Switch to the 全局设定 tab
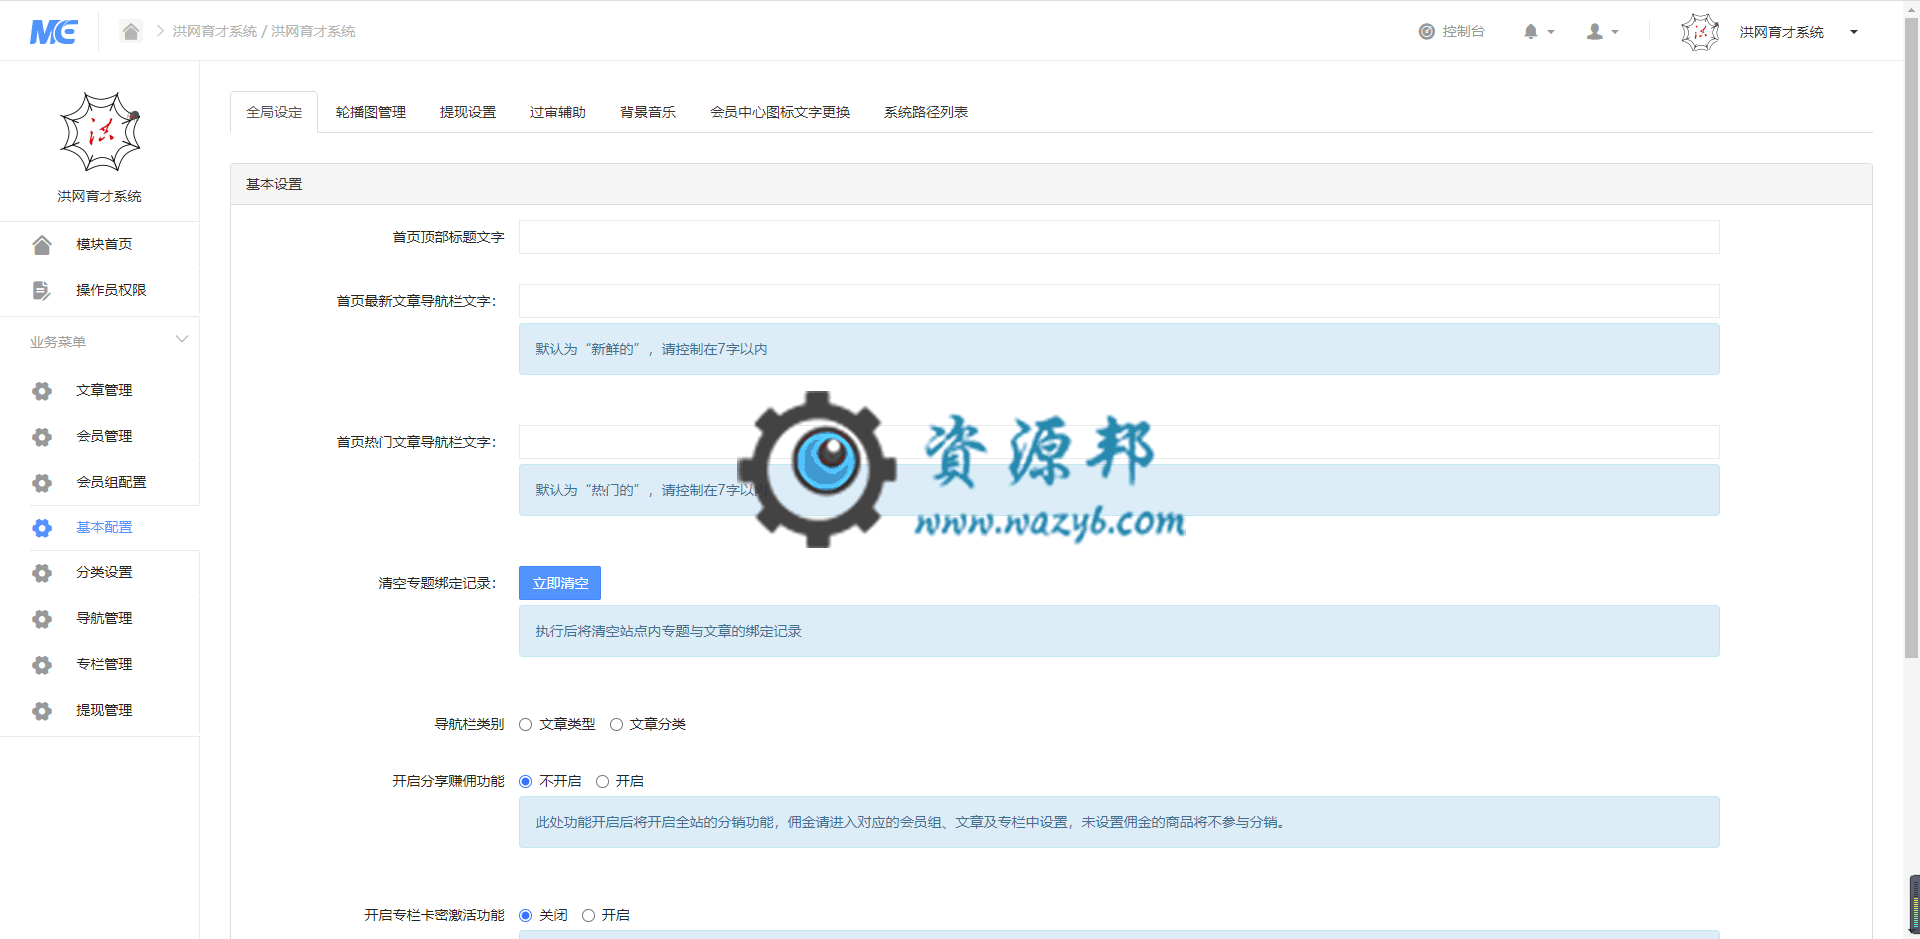This screenshot has width=1920, height=939. (x=274, y=112)
